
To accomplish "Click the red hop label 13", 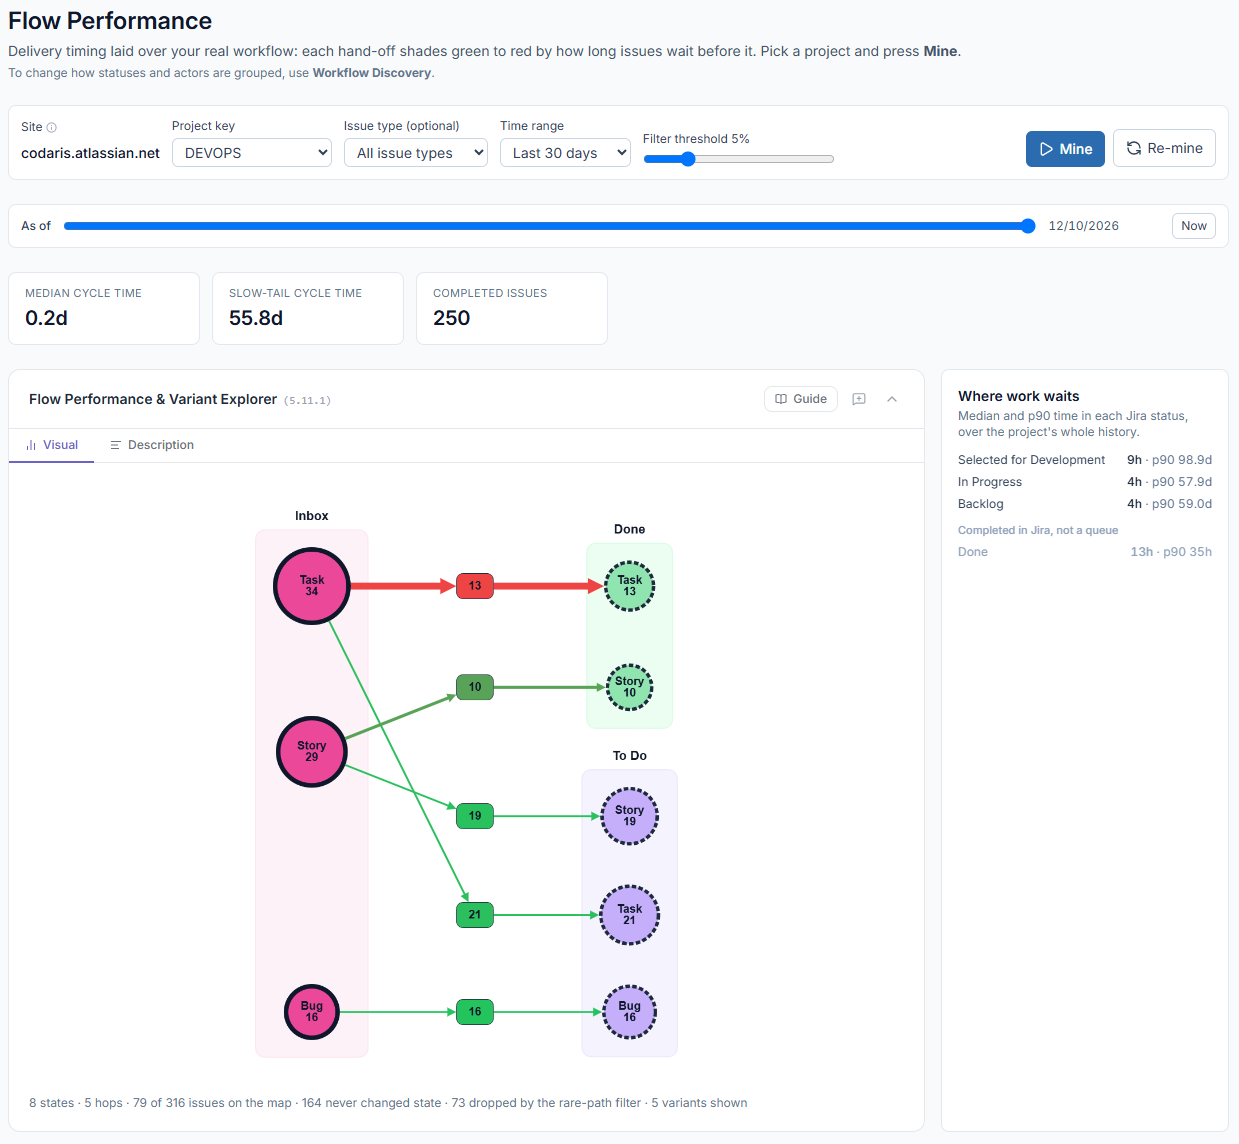I will (475, 586).
